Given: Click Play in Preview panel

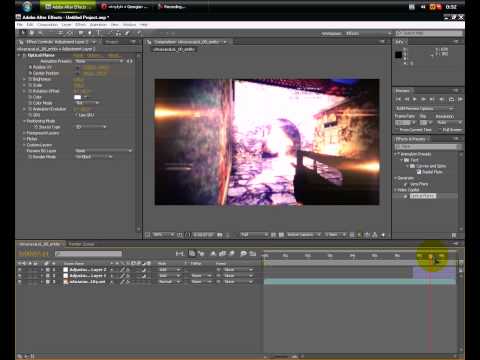Looking at the screenshot, I should 415,99.
